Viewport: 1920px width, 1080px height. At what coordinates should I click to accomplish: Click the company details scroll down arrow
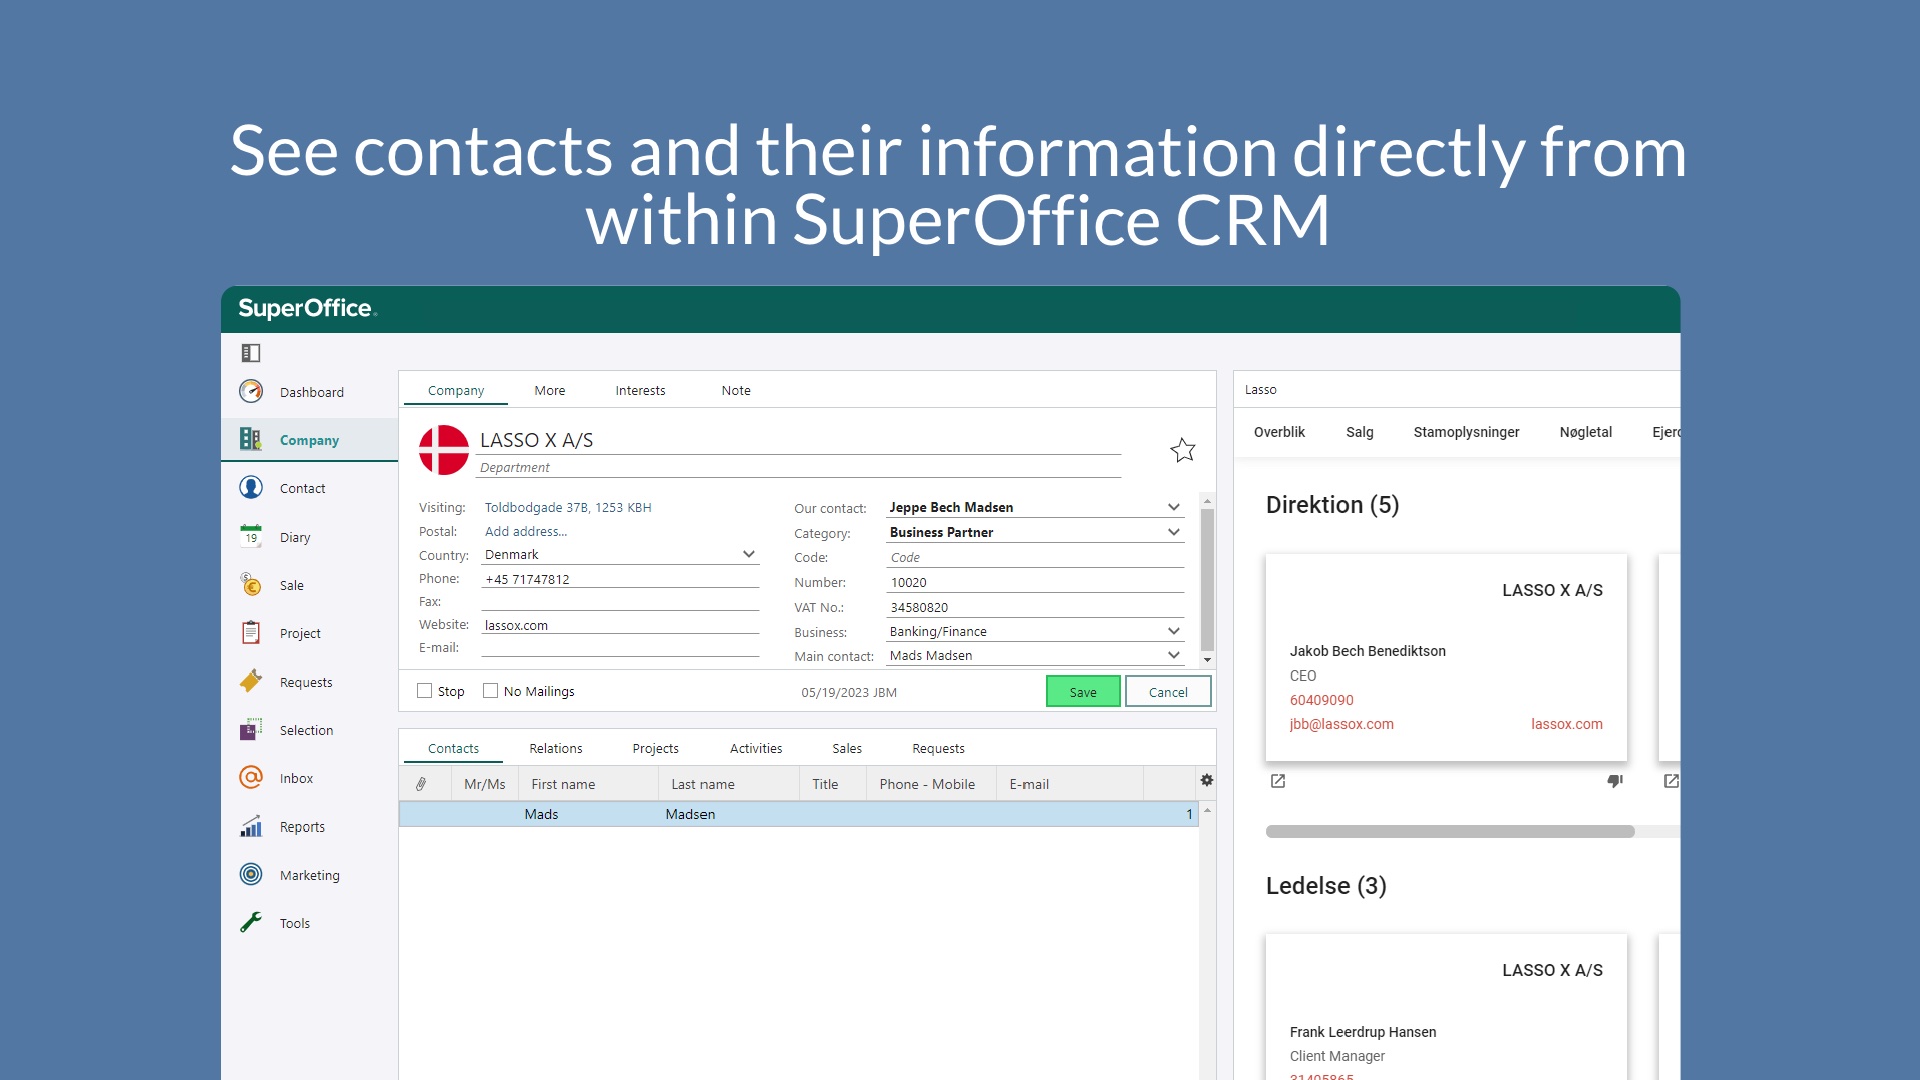point(1207,660)
